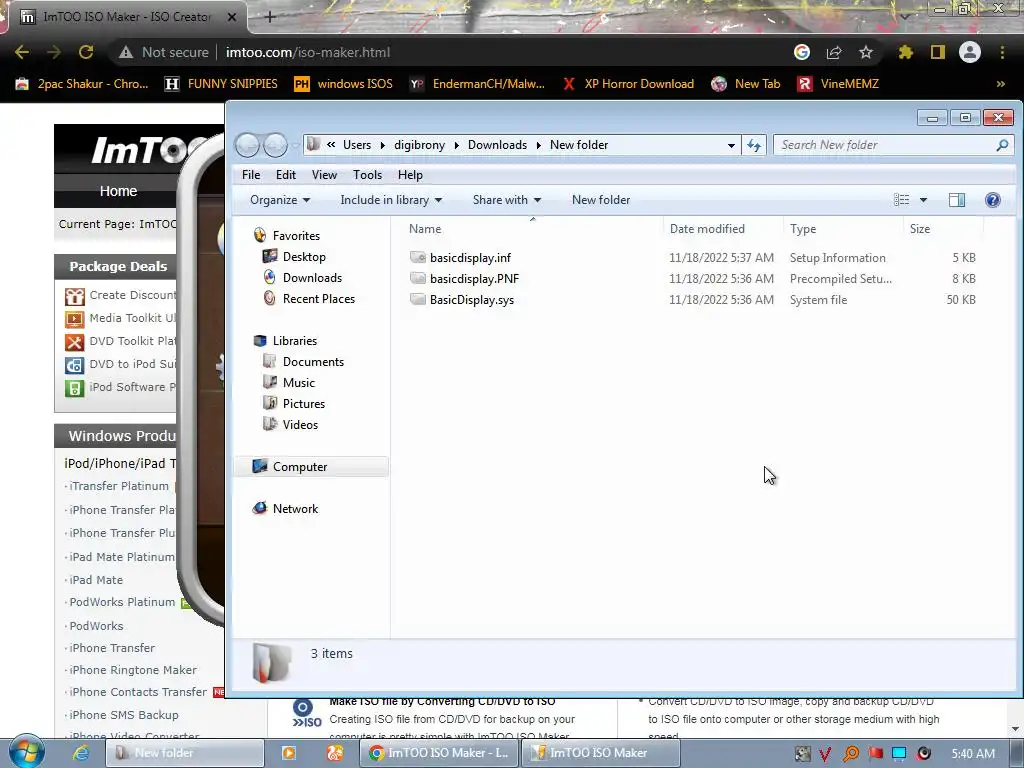Open the VineMEMZ bookmark
This screenshot has height=768, width=1024.
tap(839, 84)
